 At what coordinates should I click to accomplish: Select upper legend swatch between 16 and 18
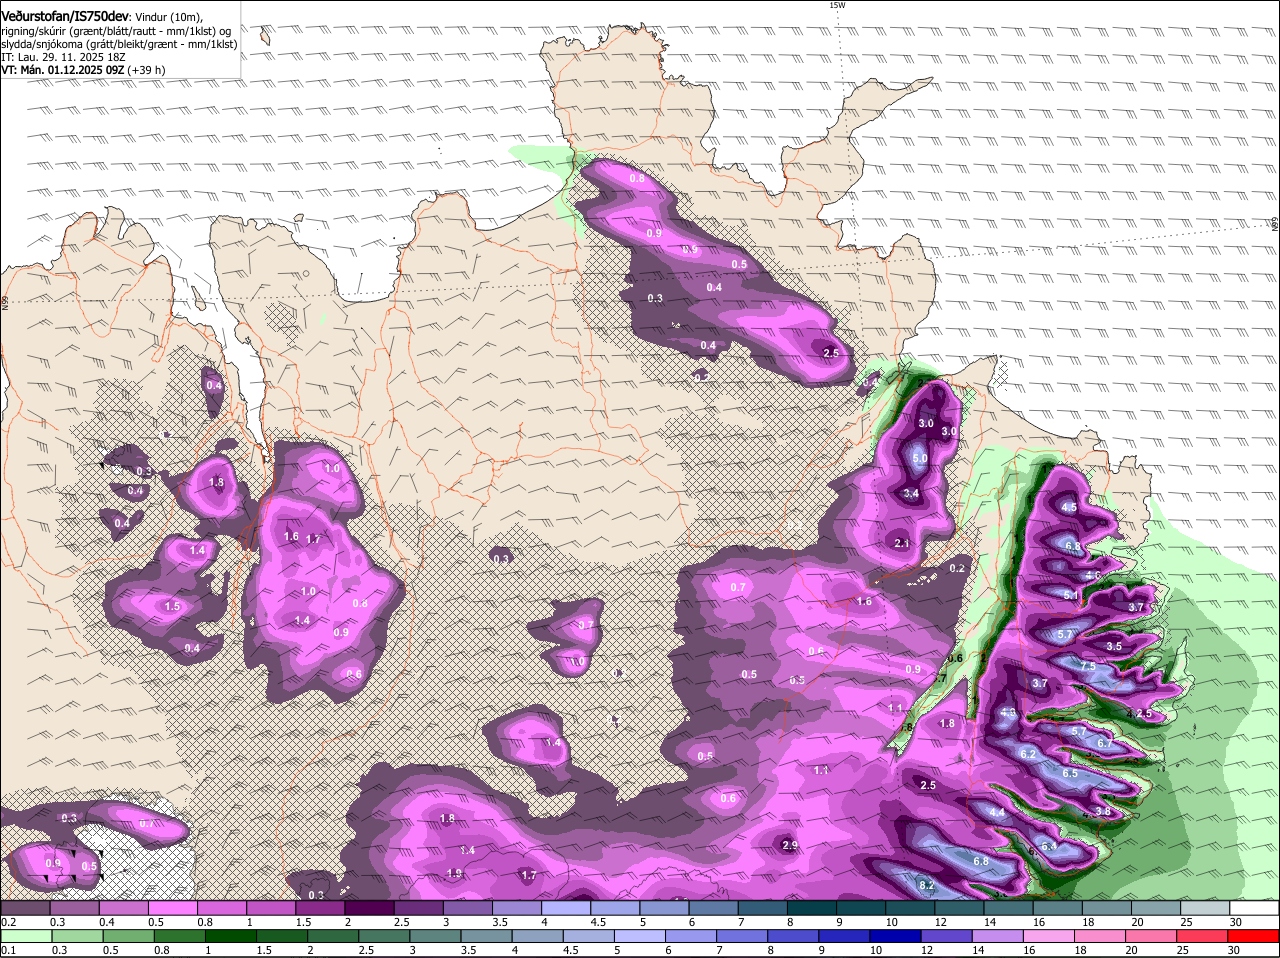click(1058, 907)
